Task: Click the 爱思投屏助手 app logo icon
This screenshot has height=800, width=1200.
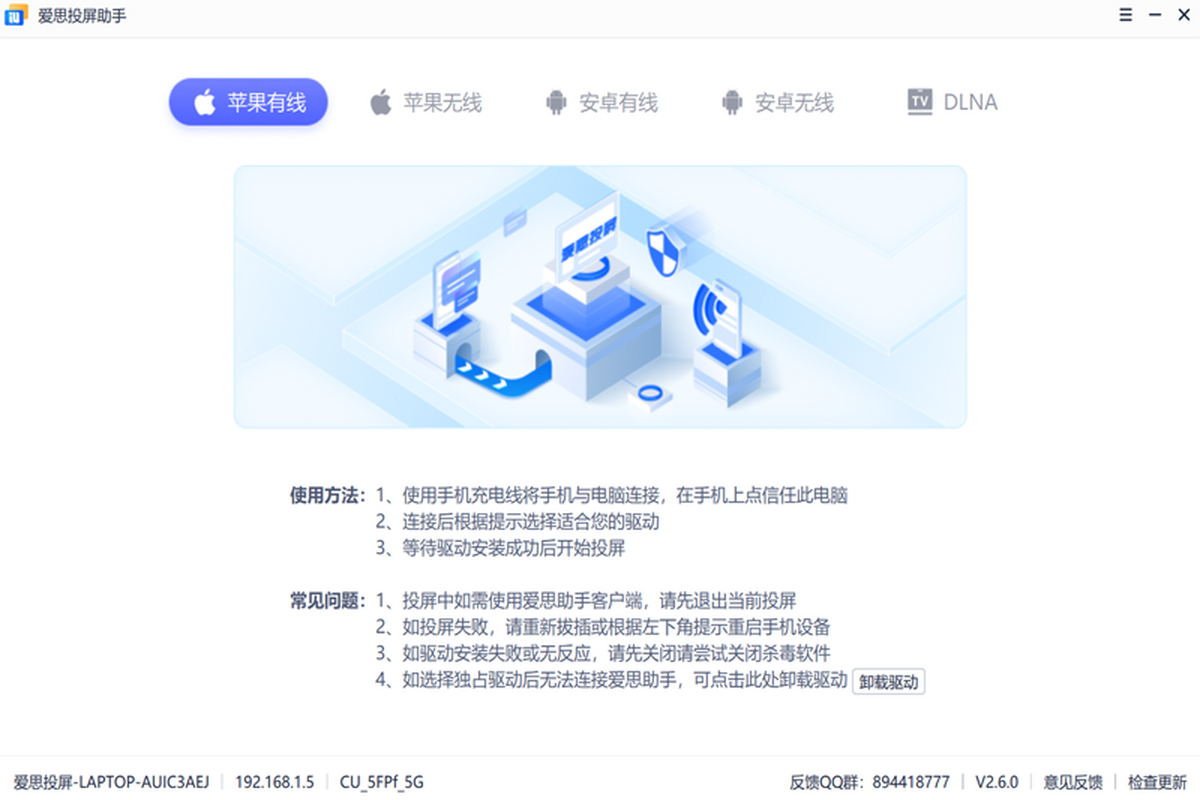Action: (x=15, y=17)
